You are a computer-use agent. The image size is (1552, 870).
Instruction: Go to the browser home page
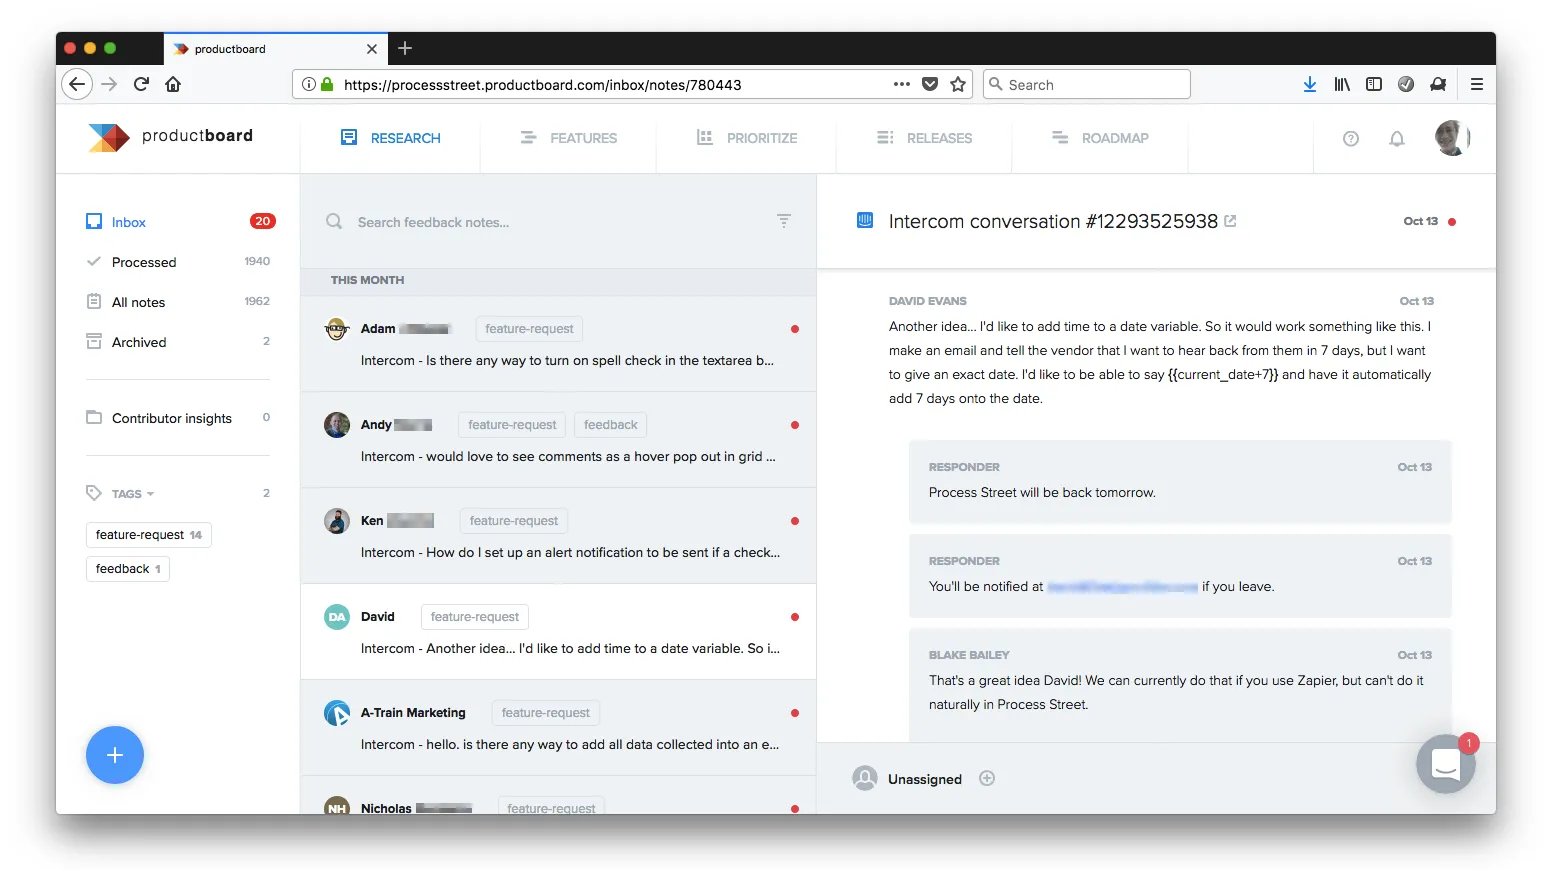173,84
